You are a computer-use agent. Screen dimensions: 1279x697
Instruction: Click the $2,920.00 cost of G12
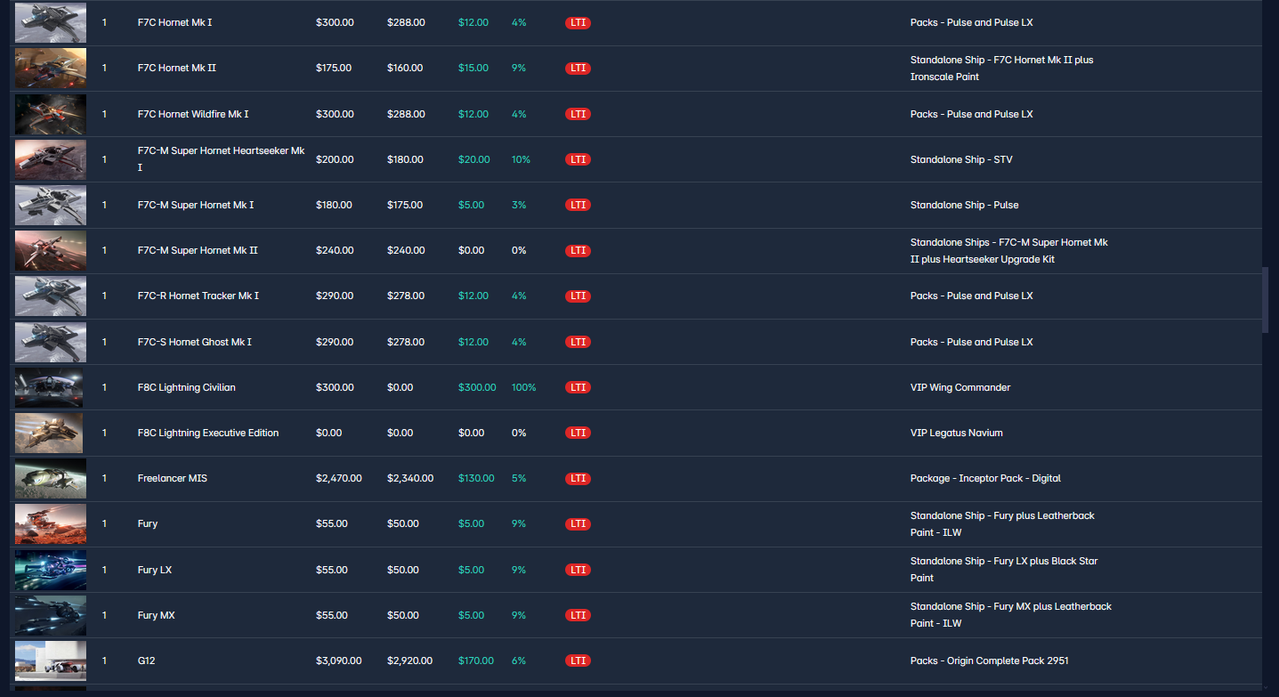click(411, 661)
